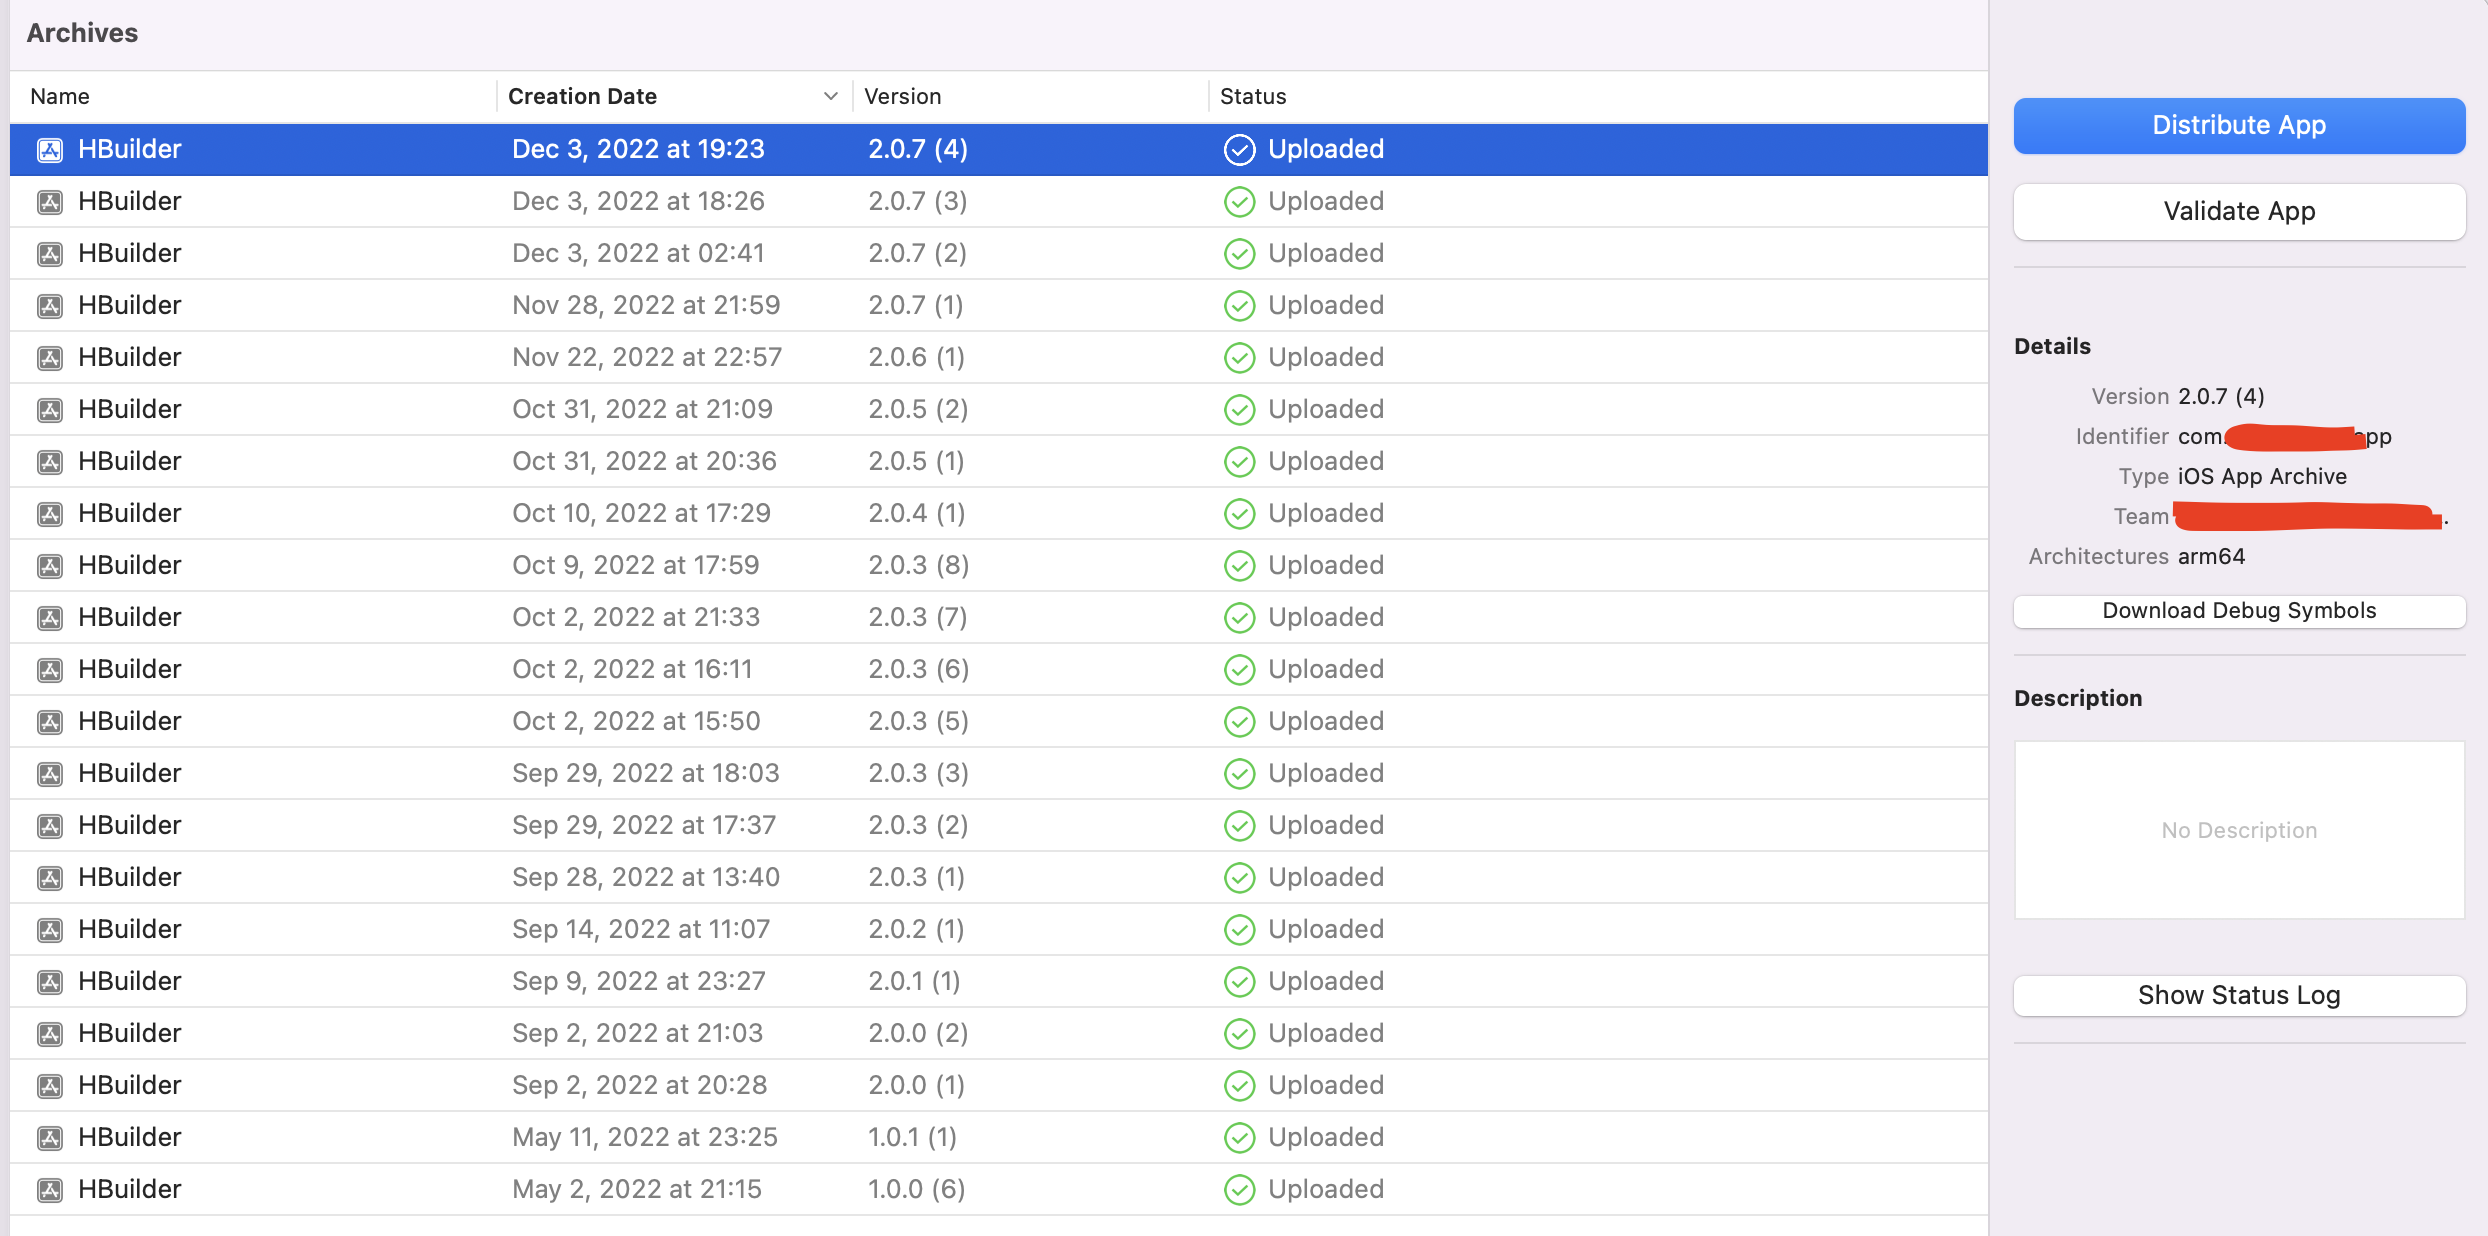Select archive icon for version 2.0.7 (2)
2488x1236 pixels.
click(x=50, y=254)
